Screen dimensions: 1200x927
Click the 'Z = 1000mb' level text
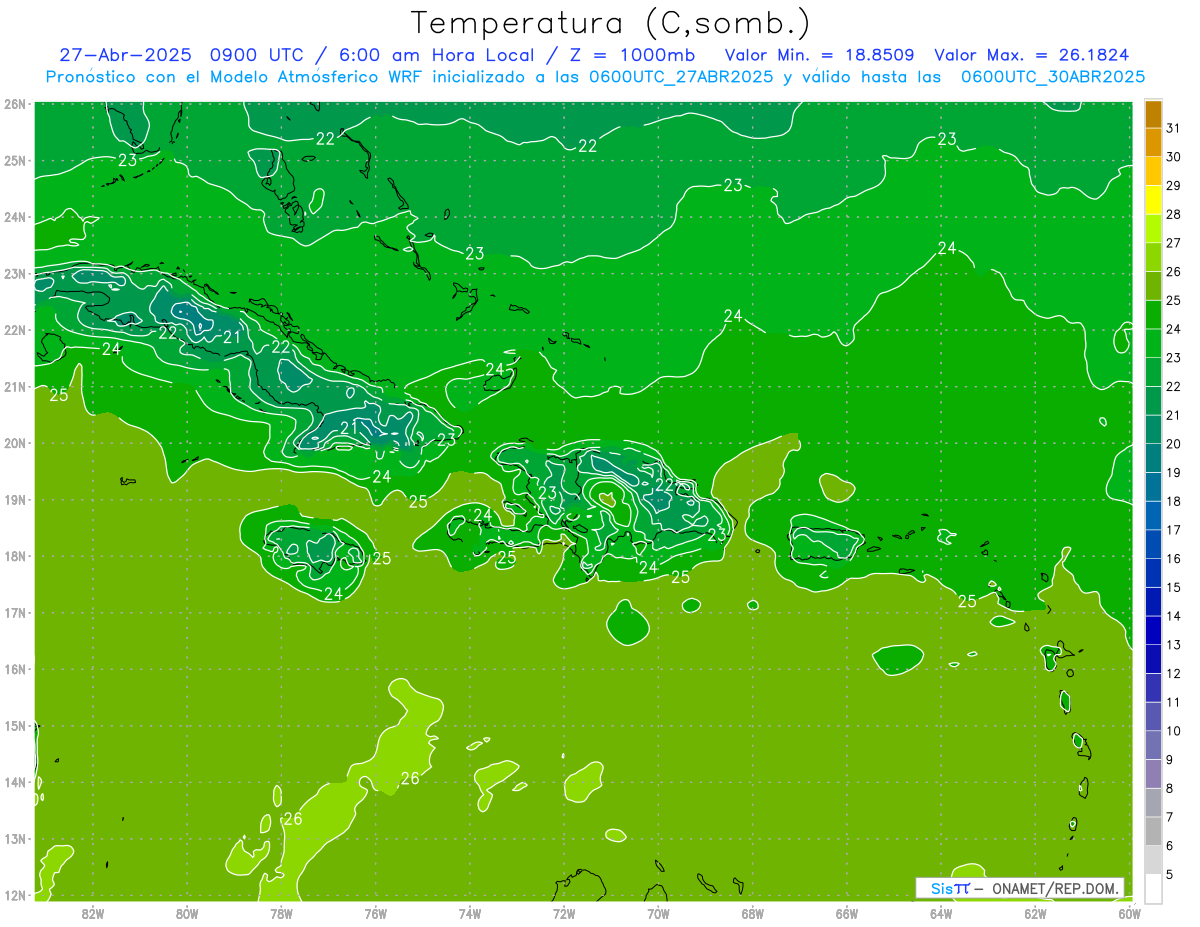[632, 55]
